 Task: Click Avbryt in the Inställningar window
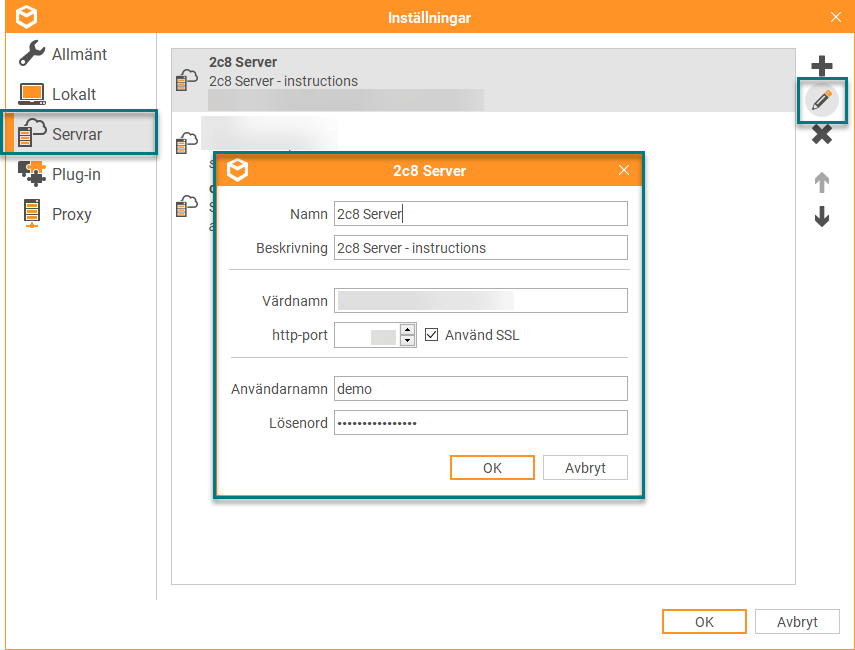(797, 622)
